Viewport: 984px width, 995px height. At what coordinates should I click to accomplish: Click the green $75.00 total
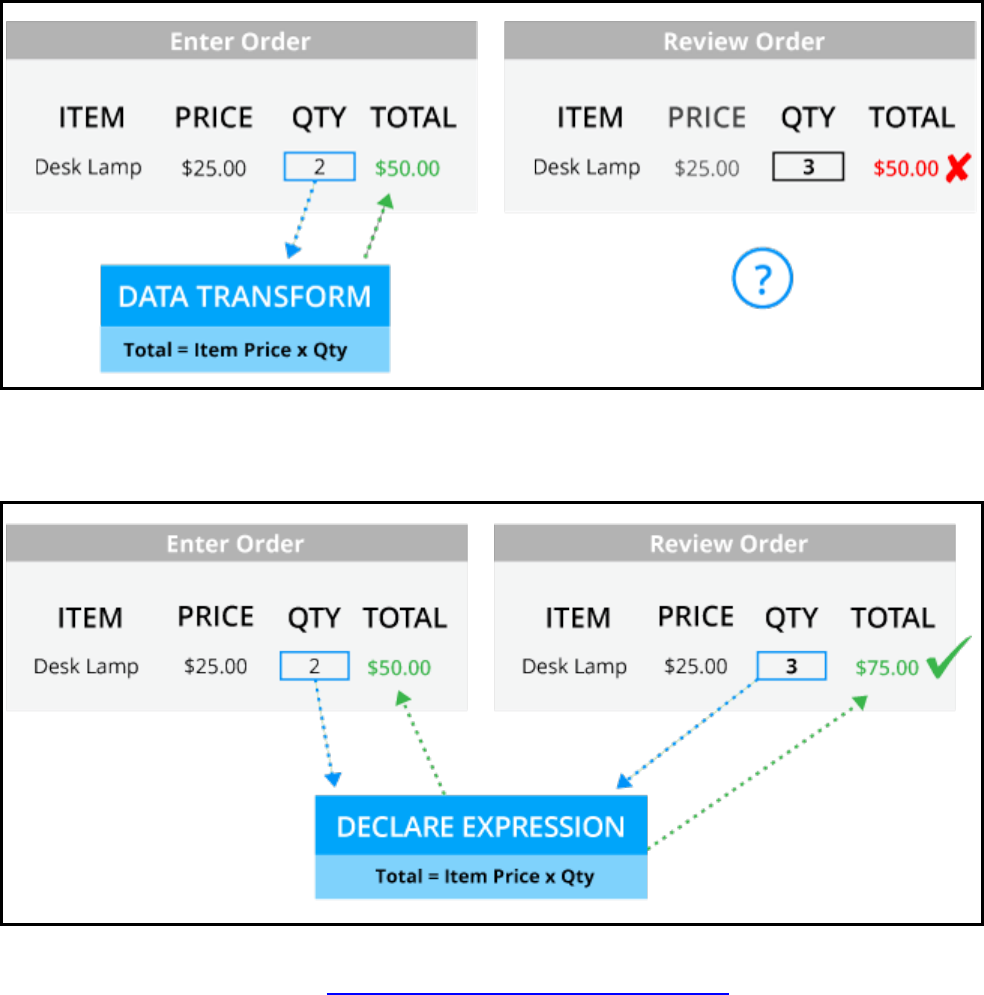coord(886,667)
